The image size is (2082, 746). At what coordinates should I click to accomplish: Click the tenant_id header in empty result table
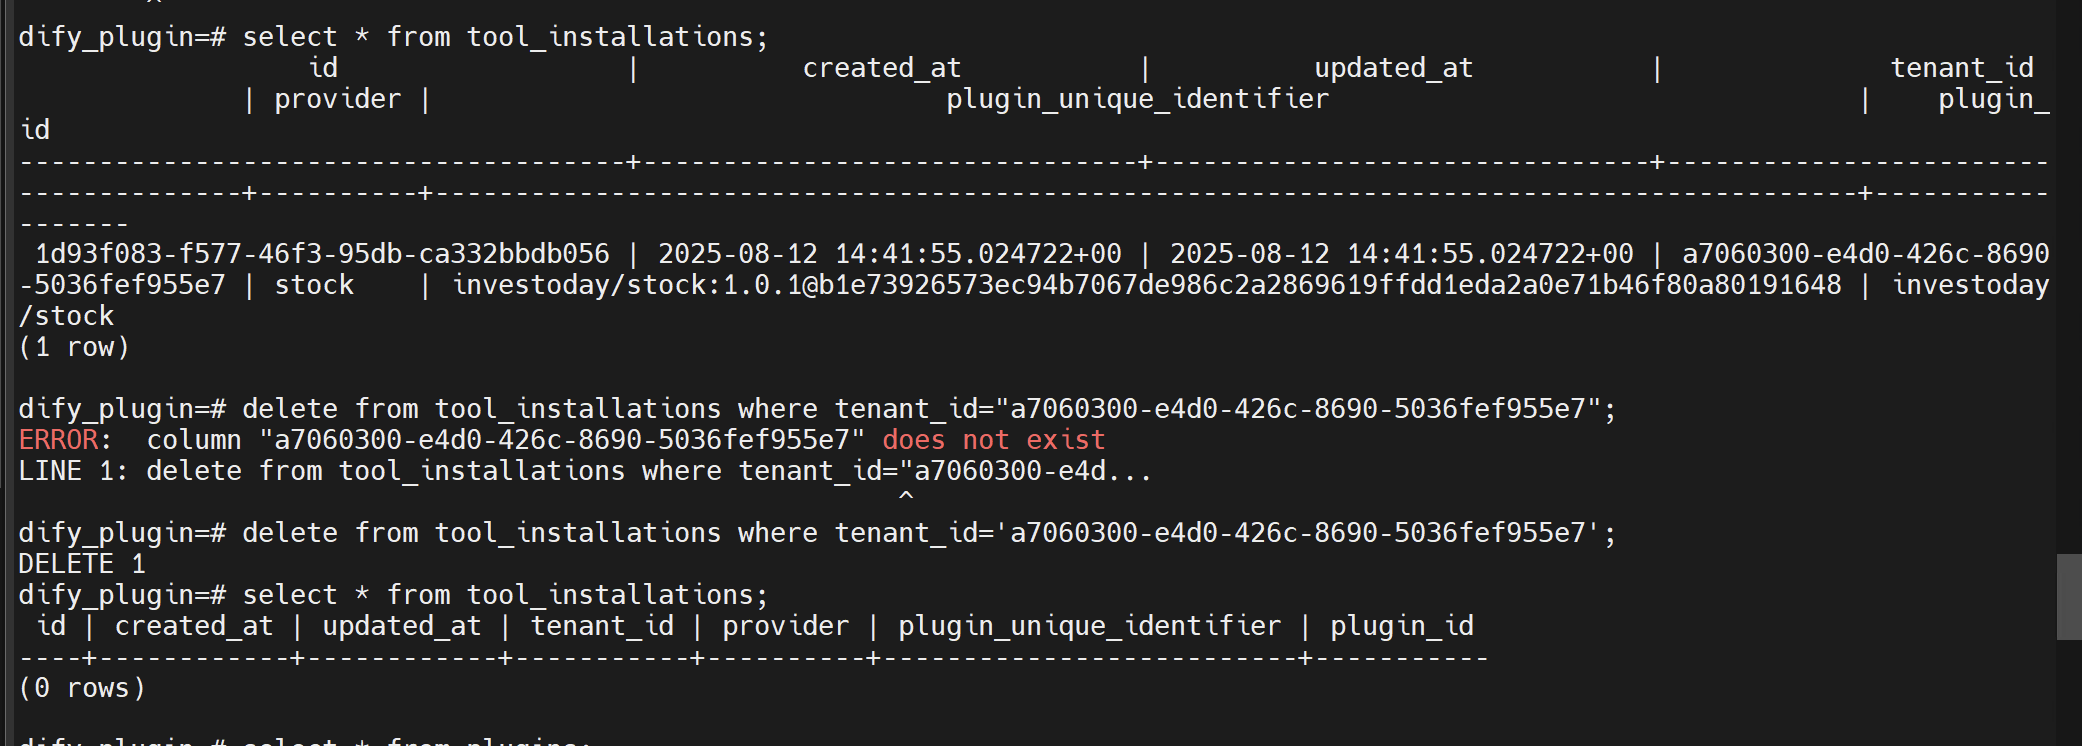(x=602, y=626)
